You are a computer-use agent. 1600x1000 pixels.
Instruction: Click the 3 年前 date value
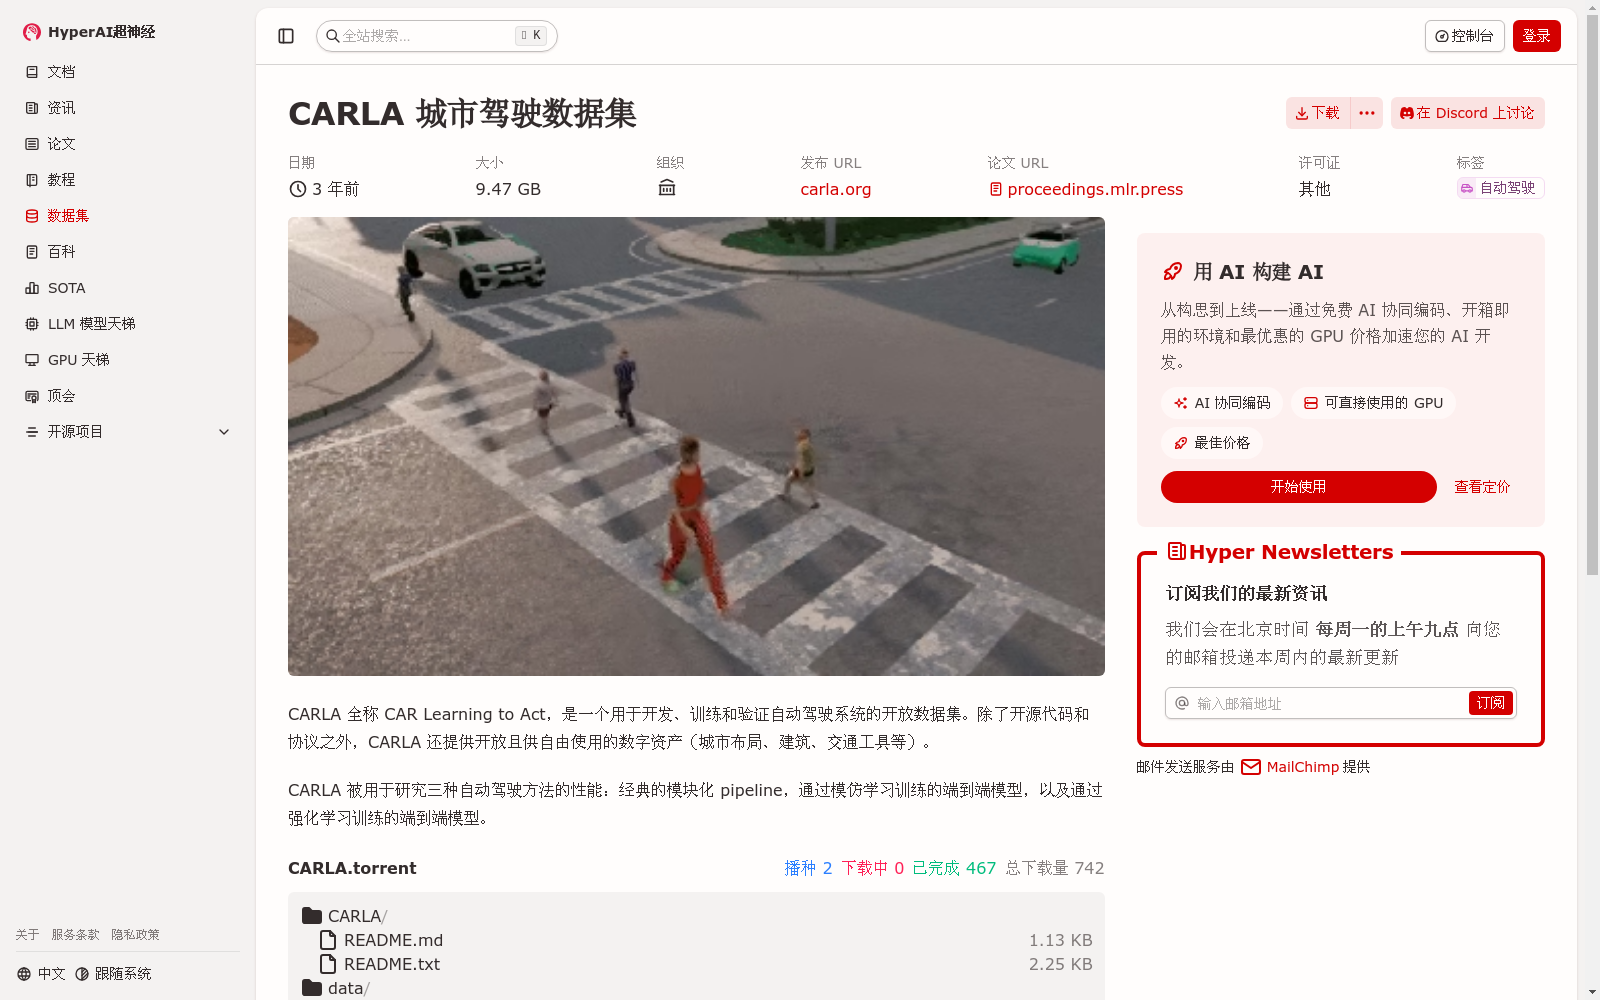pos(324,189)
